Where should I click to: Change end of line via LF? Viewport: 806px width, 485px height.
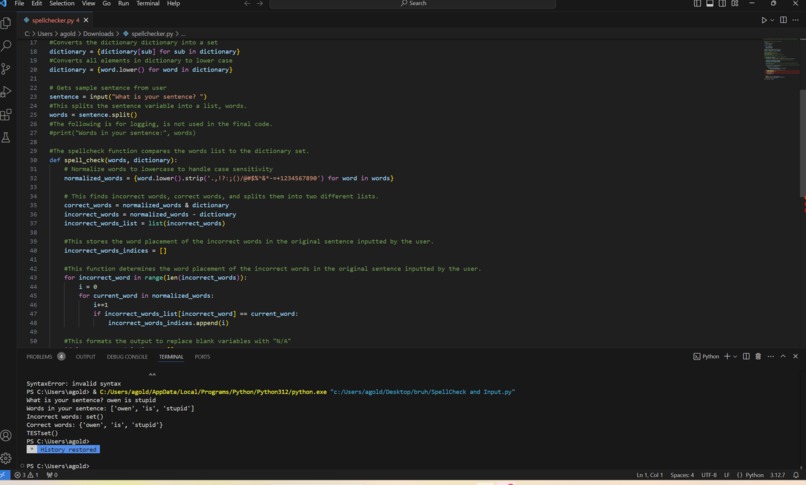coord(727,475)
